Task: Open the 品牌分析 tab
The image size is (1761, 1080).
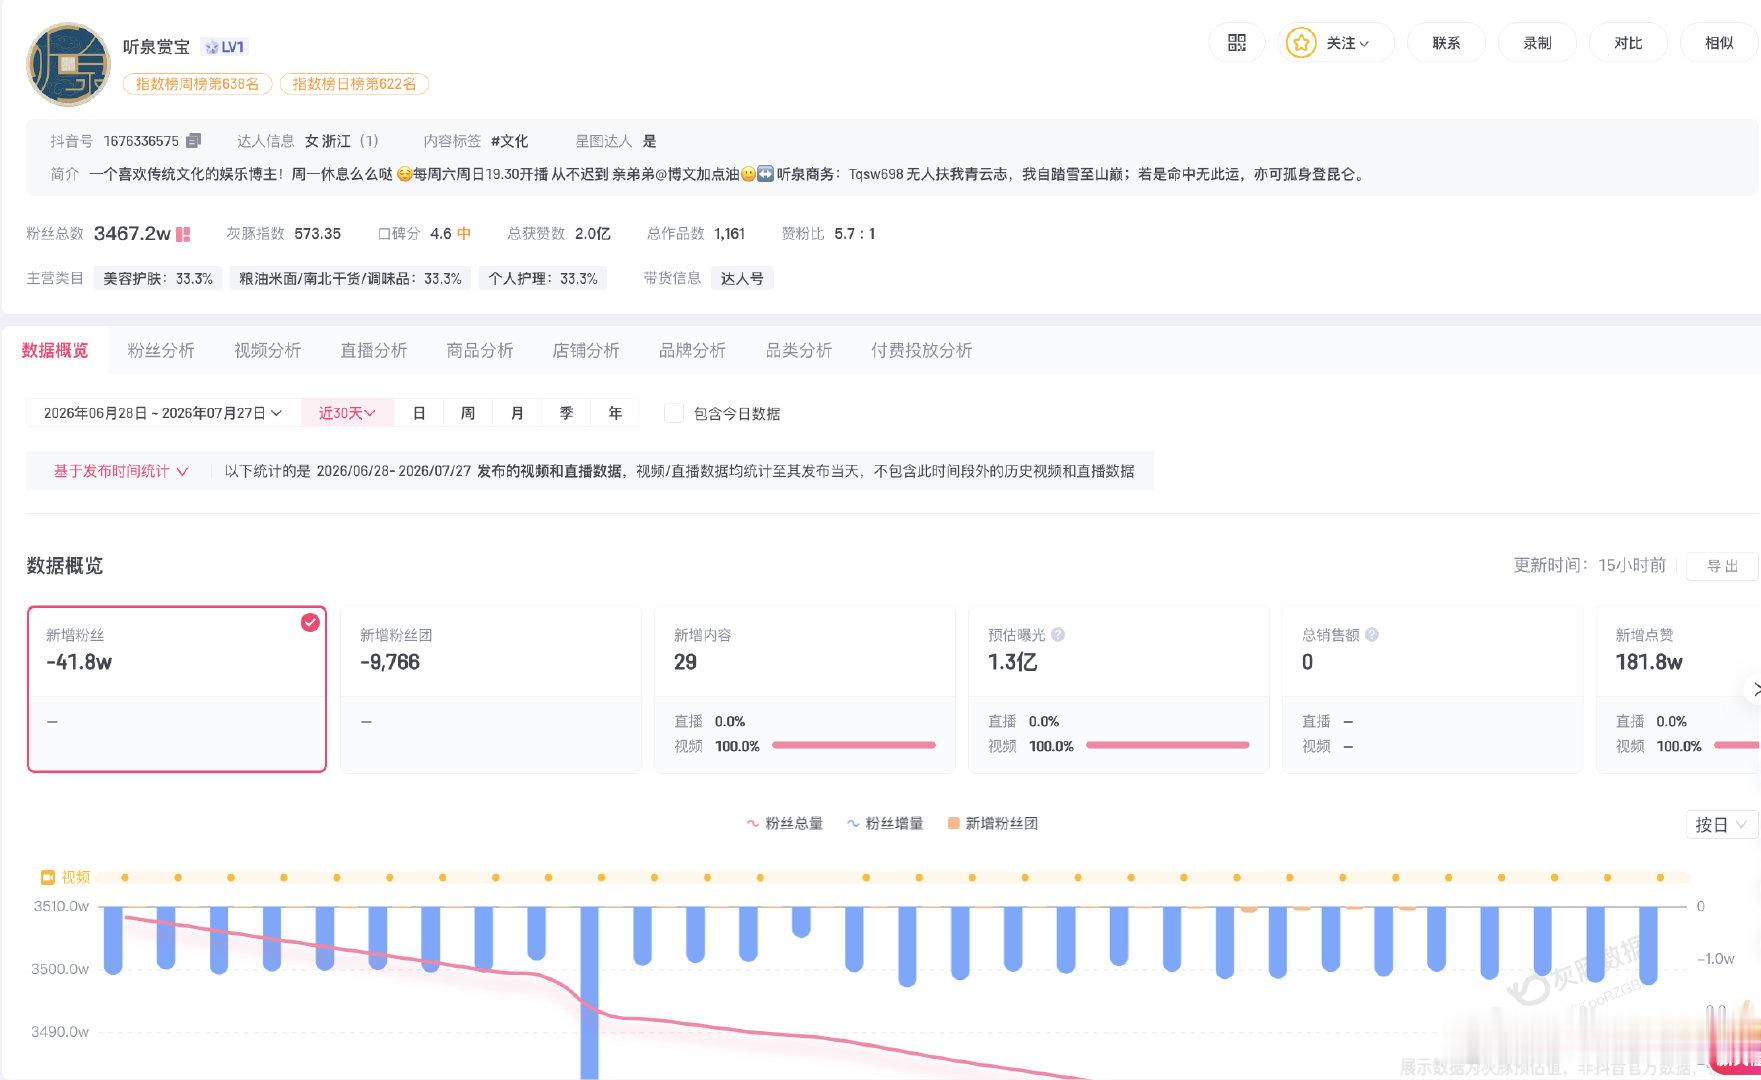Action: [x=693, y=350]
